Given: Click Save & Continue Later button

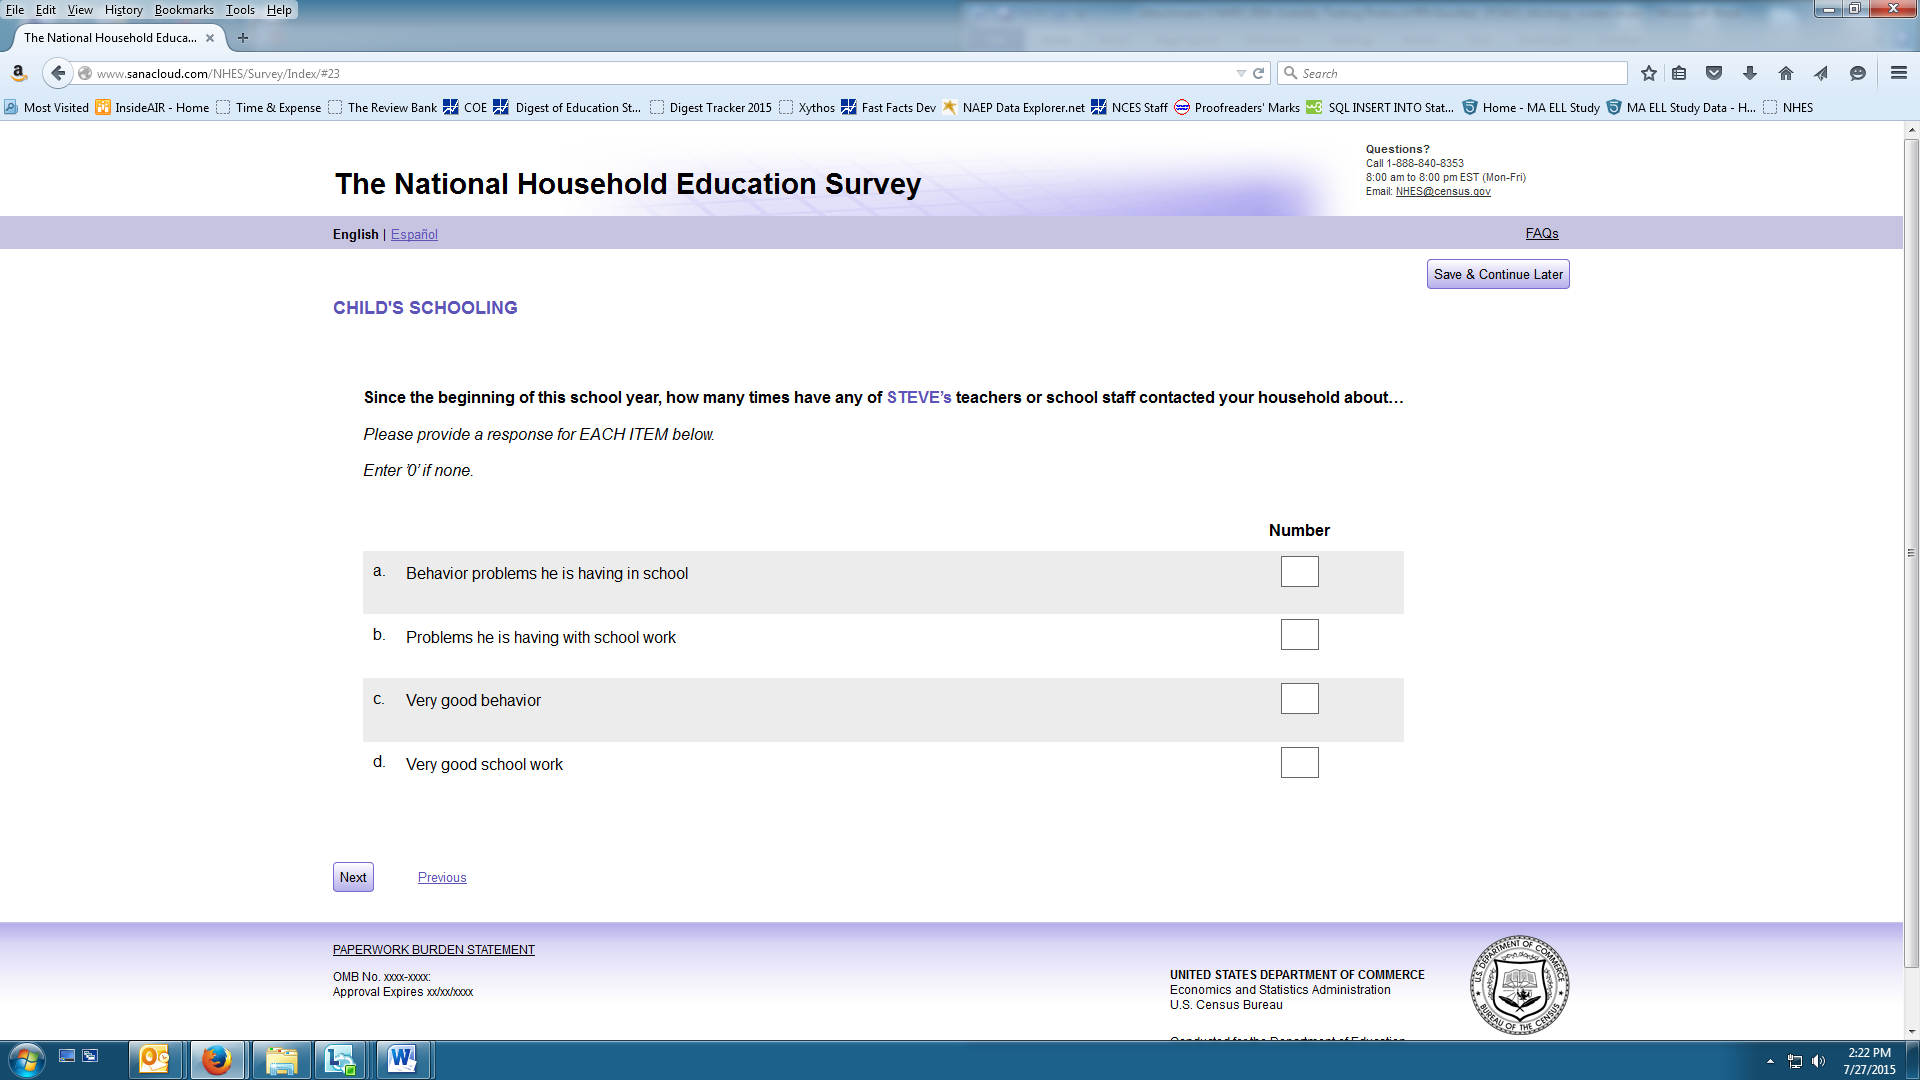Looking at the screenshot, I should [1497, 274].
